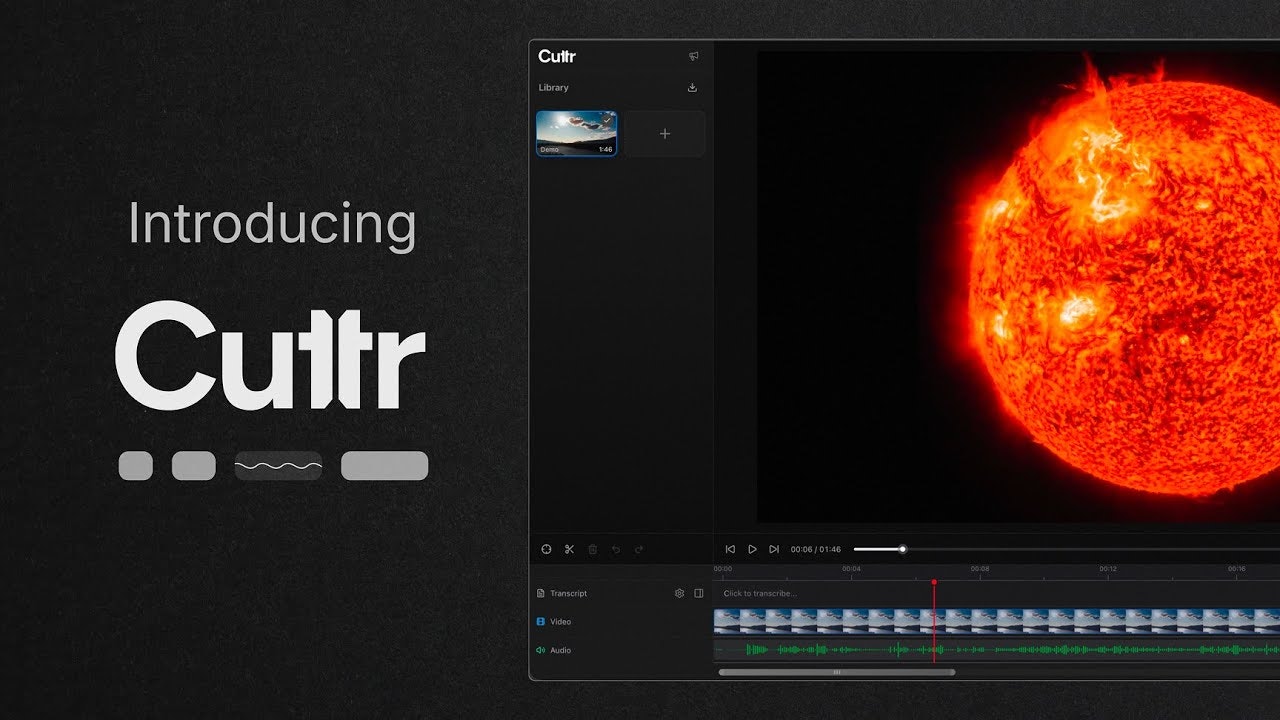Mute the Audio track speaker icon
The width and height of the screenshot is (1280, 720).
541,650
